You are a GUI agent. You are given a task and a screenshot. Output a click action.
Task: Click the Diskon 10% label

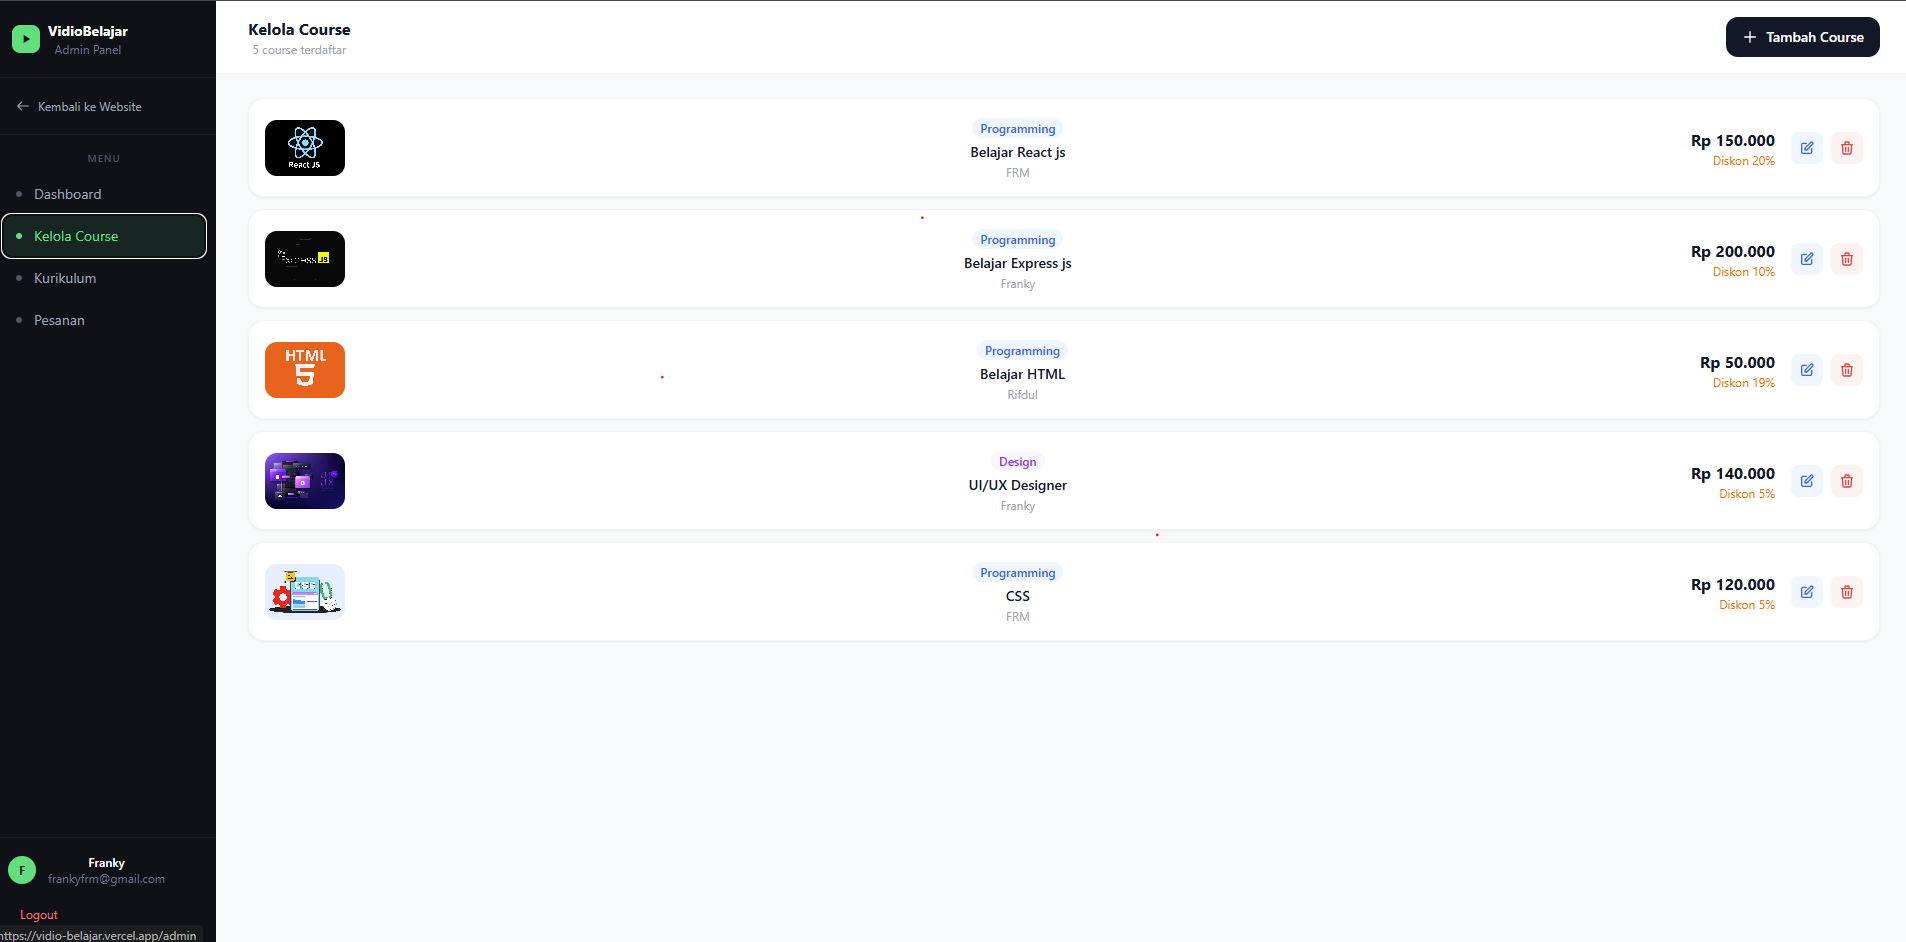coord(1744,272)
